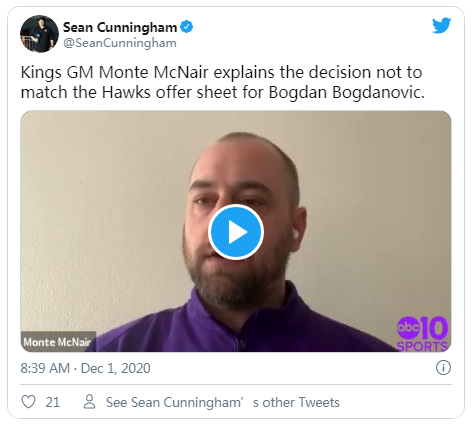The width and height of the screenshot is (471, 429).
Task: Like the tweet with the heart icon
Action: [28, 402]
